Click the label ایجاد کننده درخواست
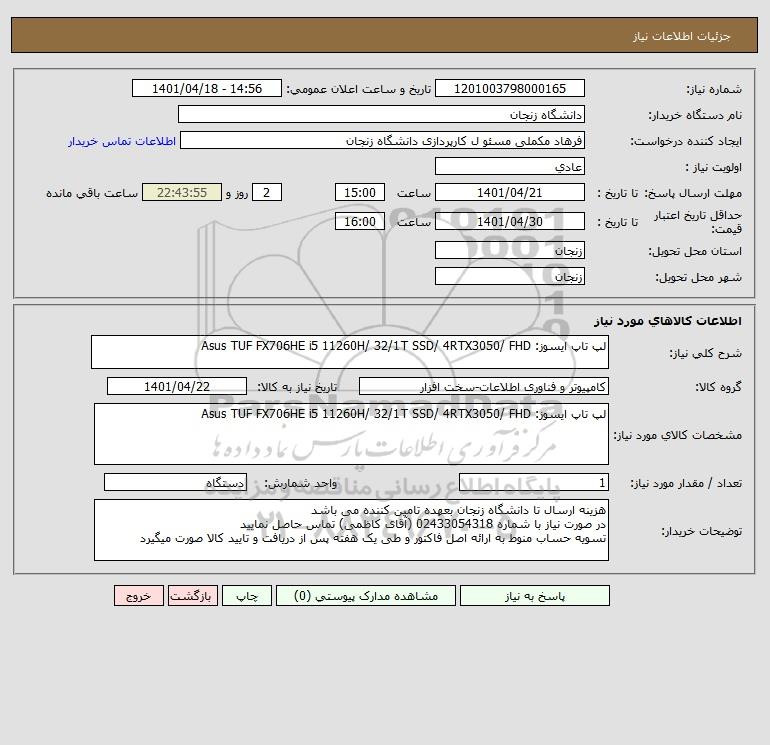The width and height of the screenshot is (770, 745). (686, 141)
